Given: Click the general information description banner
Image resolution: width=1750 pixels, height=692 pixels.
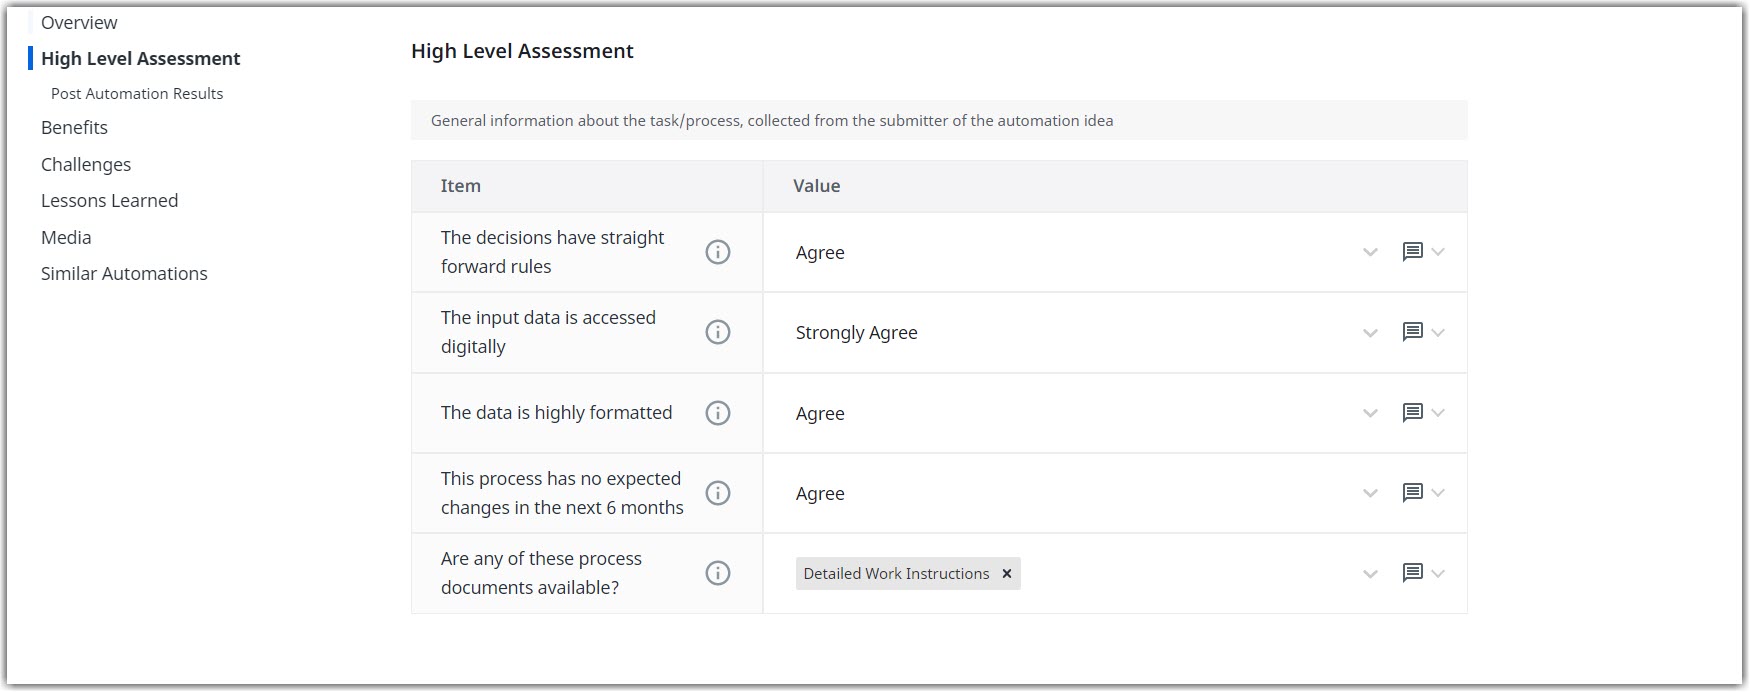Looking at the screenshot, I should coord(939,120).
